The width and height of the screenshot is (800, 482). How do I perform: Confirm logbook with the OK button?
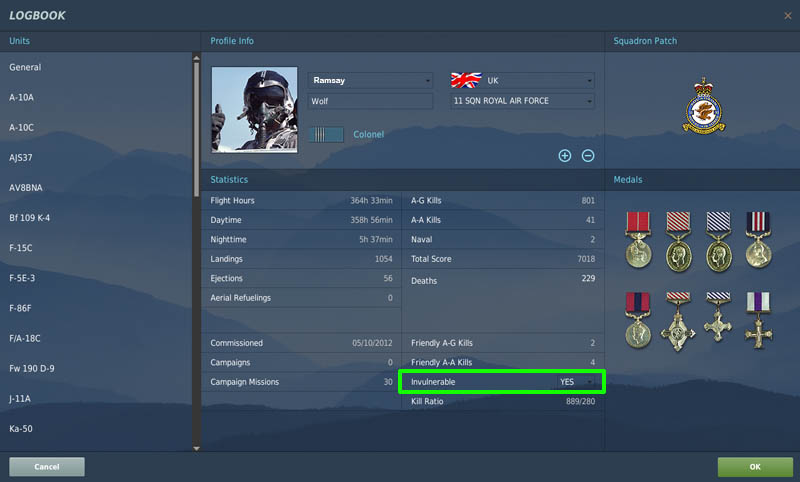[755, 467]
